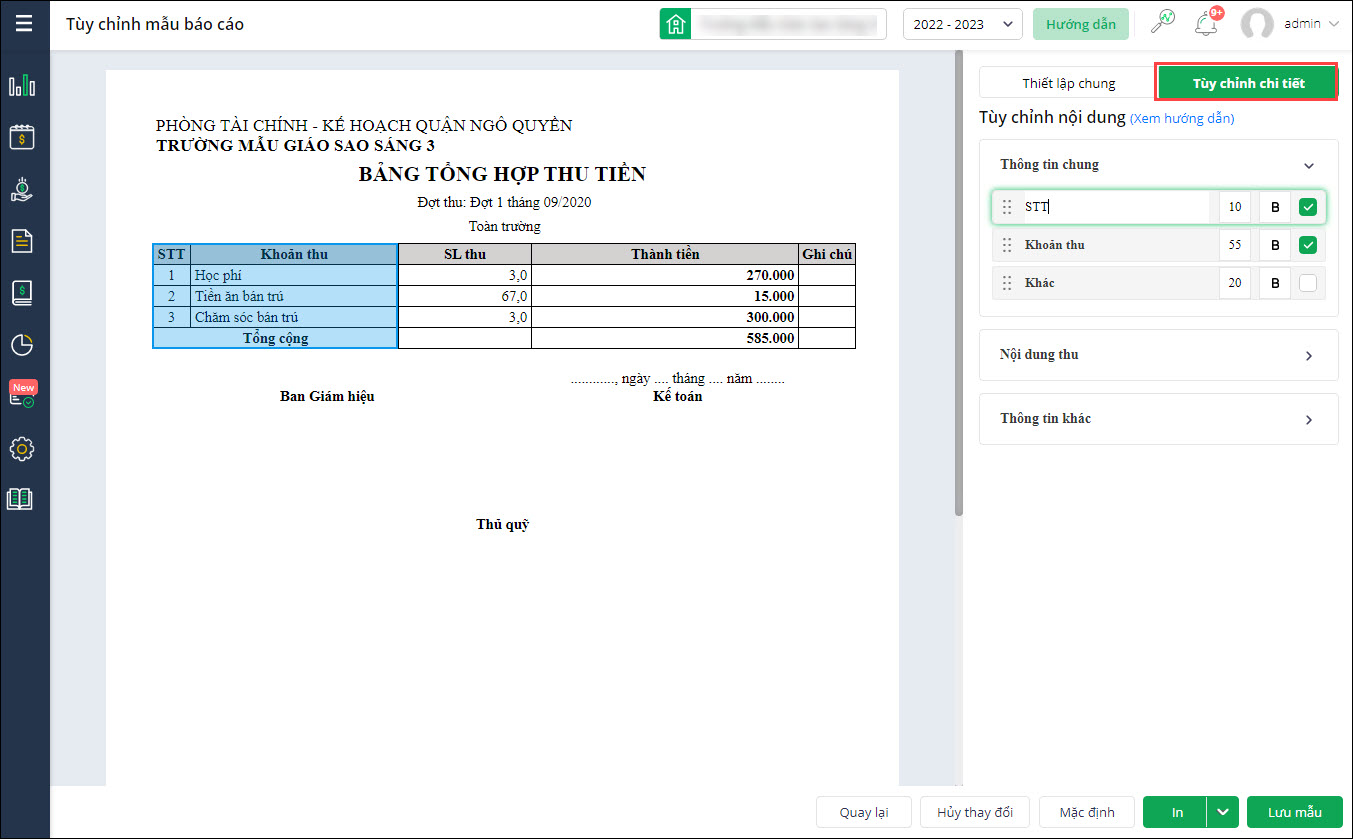1353x839 pixels.
Task: Click the Khác name field
Action: tap(1115, 283)
